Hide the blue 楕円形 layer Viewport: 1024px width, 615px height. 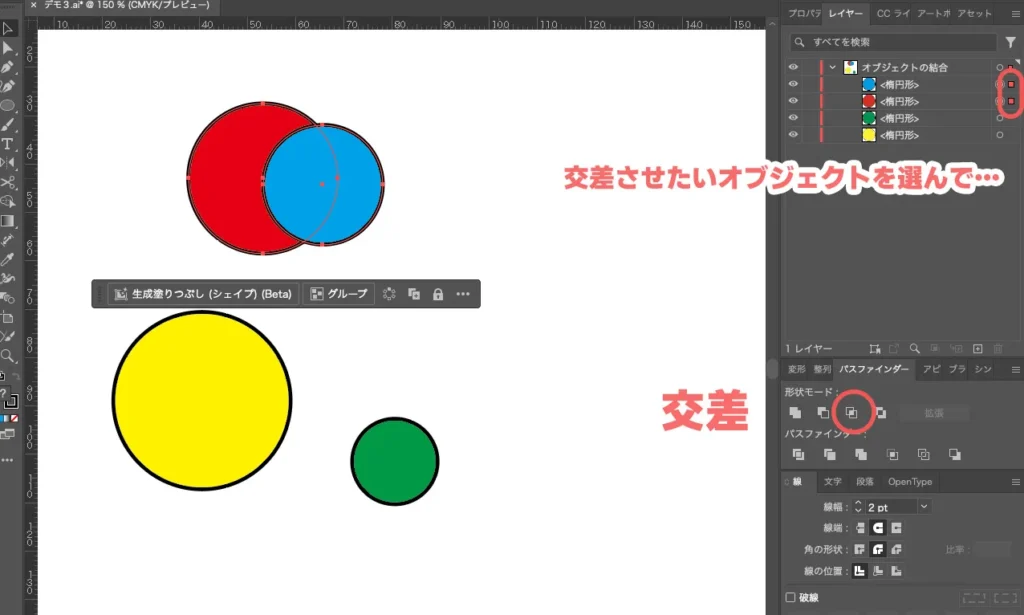[793, 84]
